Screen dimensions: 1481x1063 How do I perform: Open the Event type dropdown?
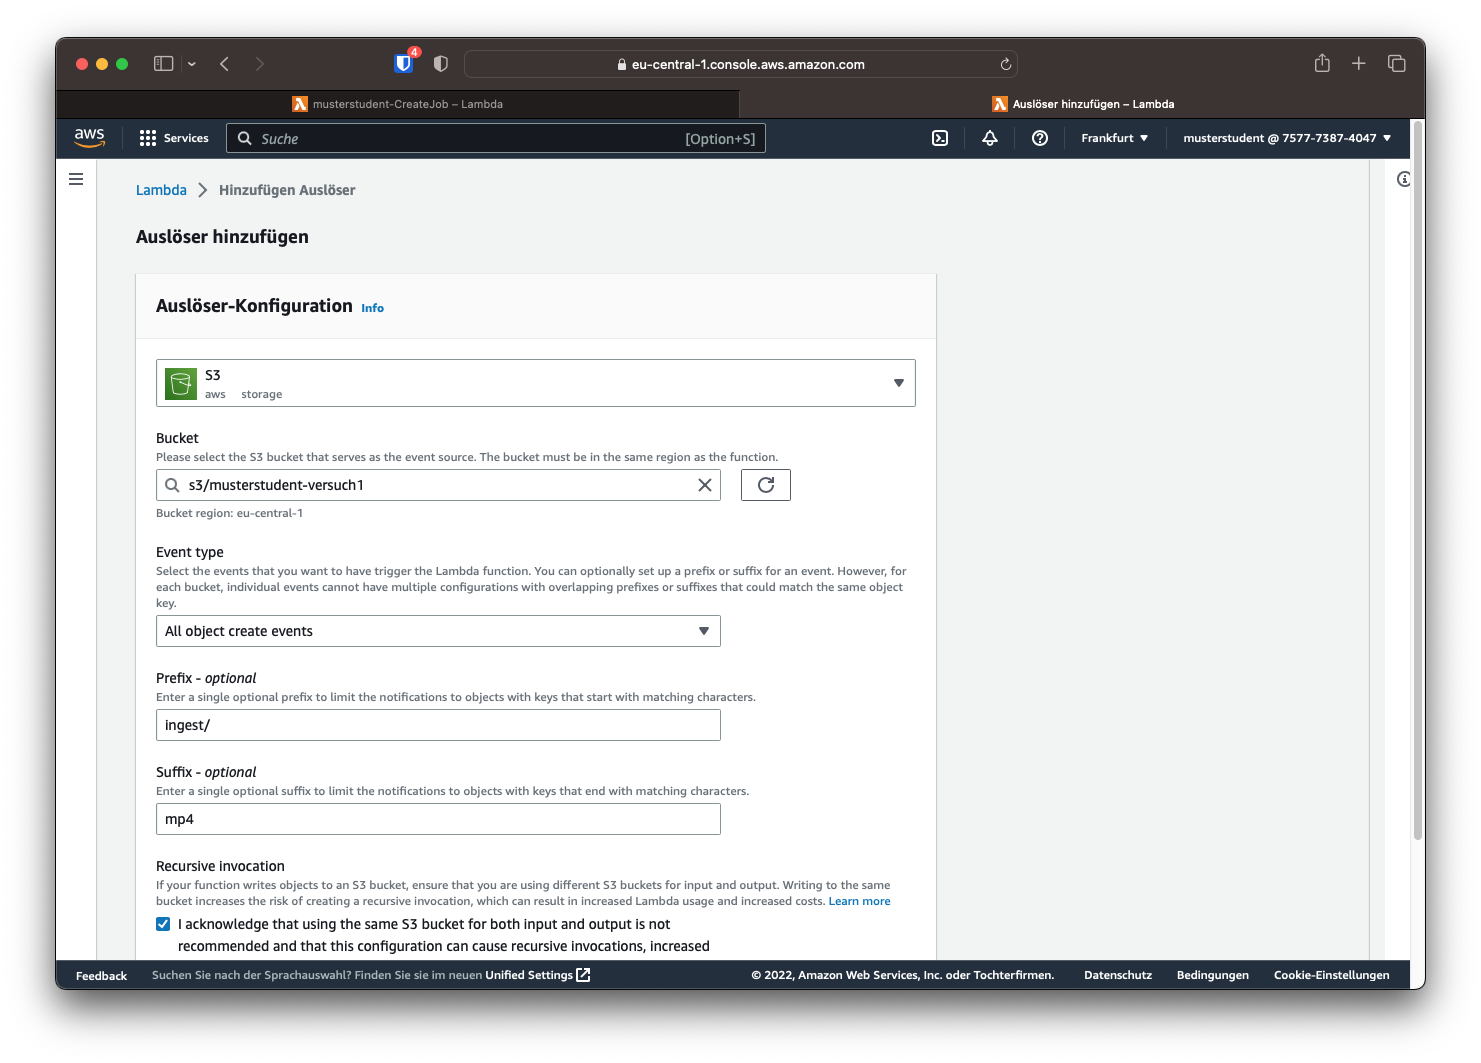pos(438,631)
